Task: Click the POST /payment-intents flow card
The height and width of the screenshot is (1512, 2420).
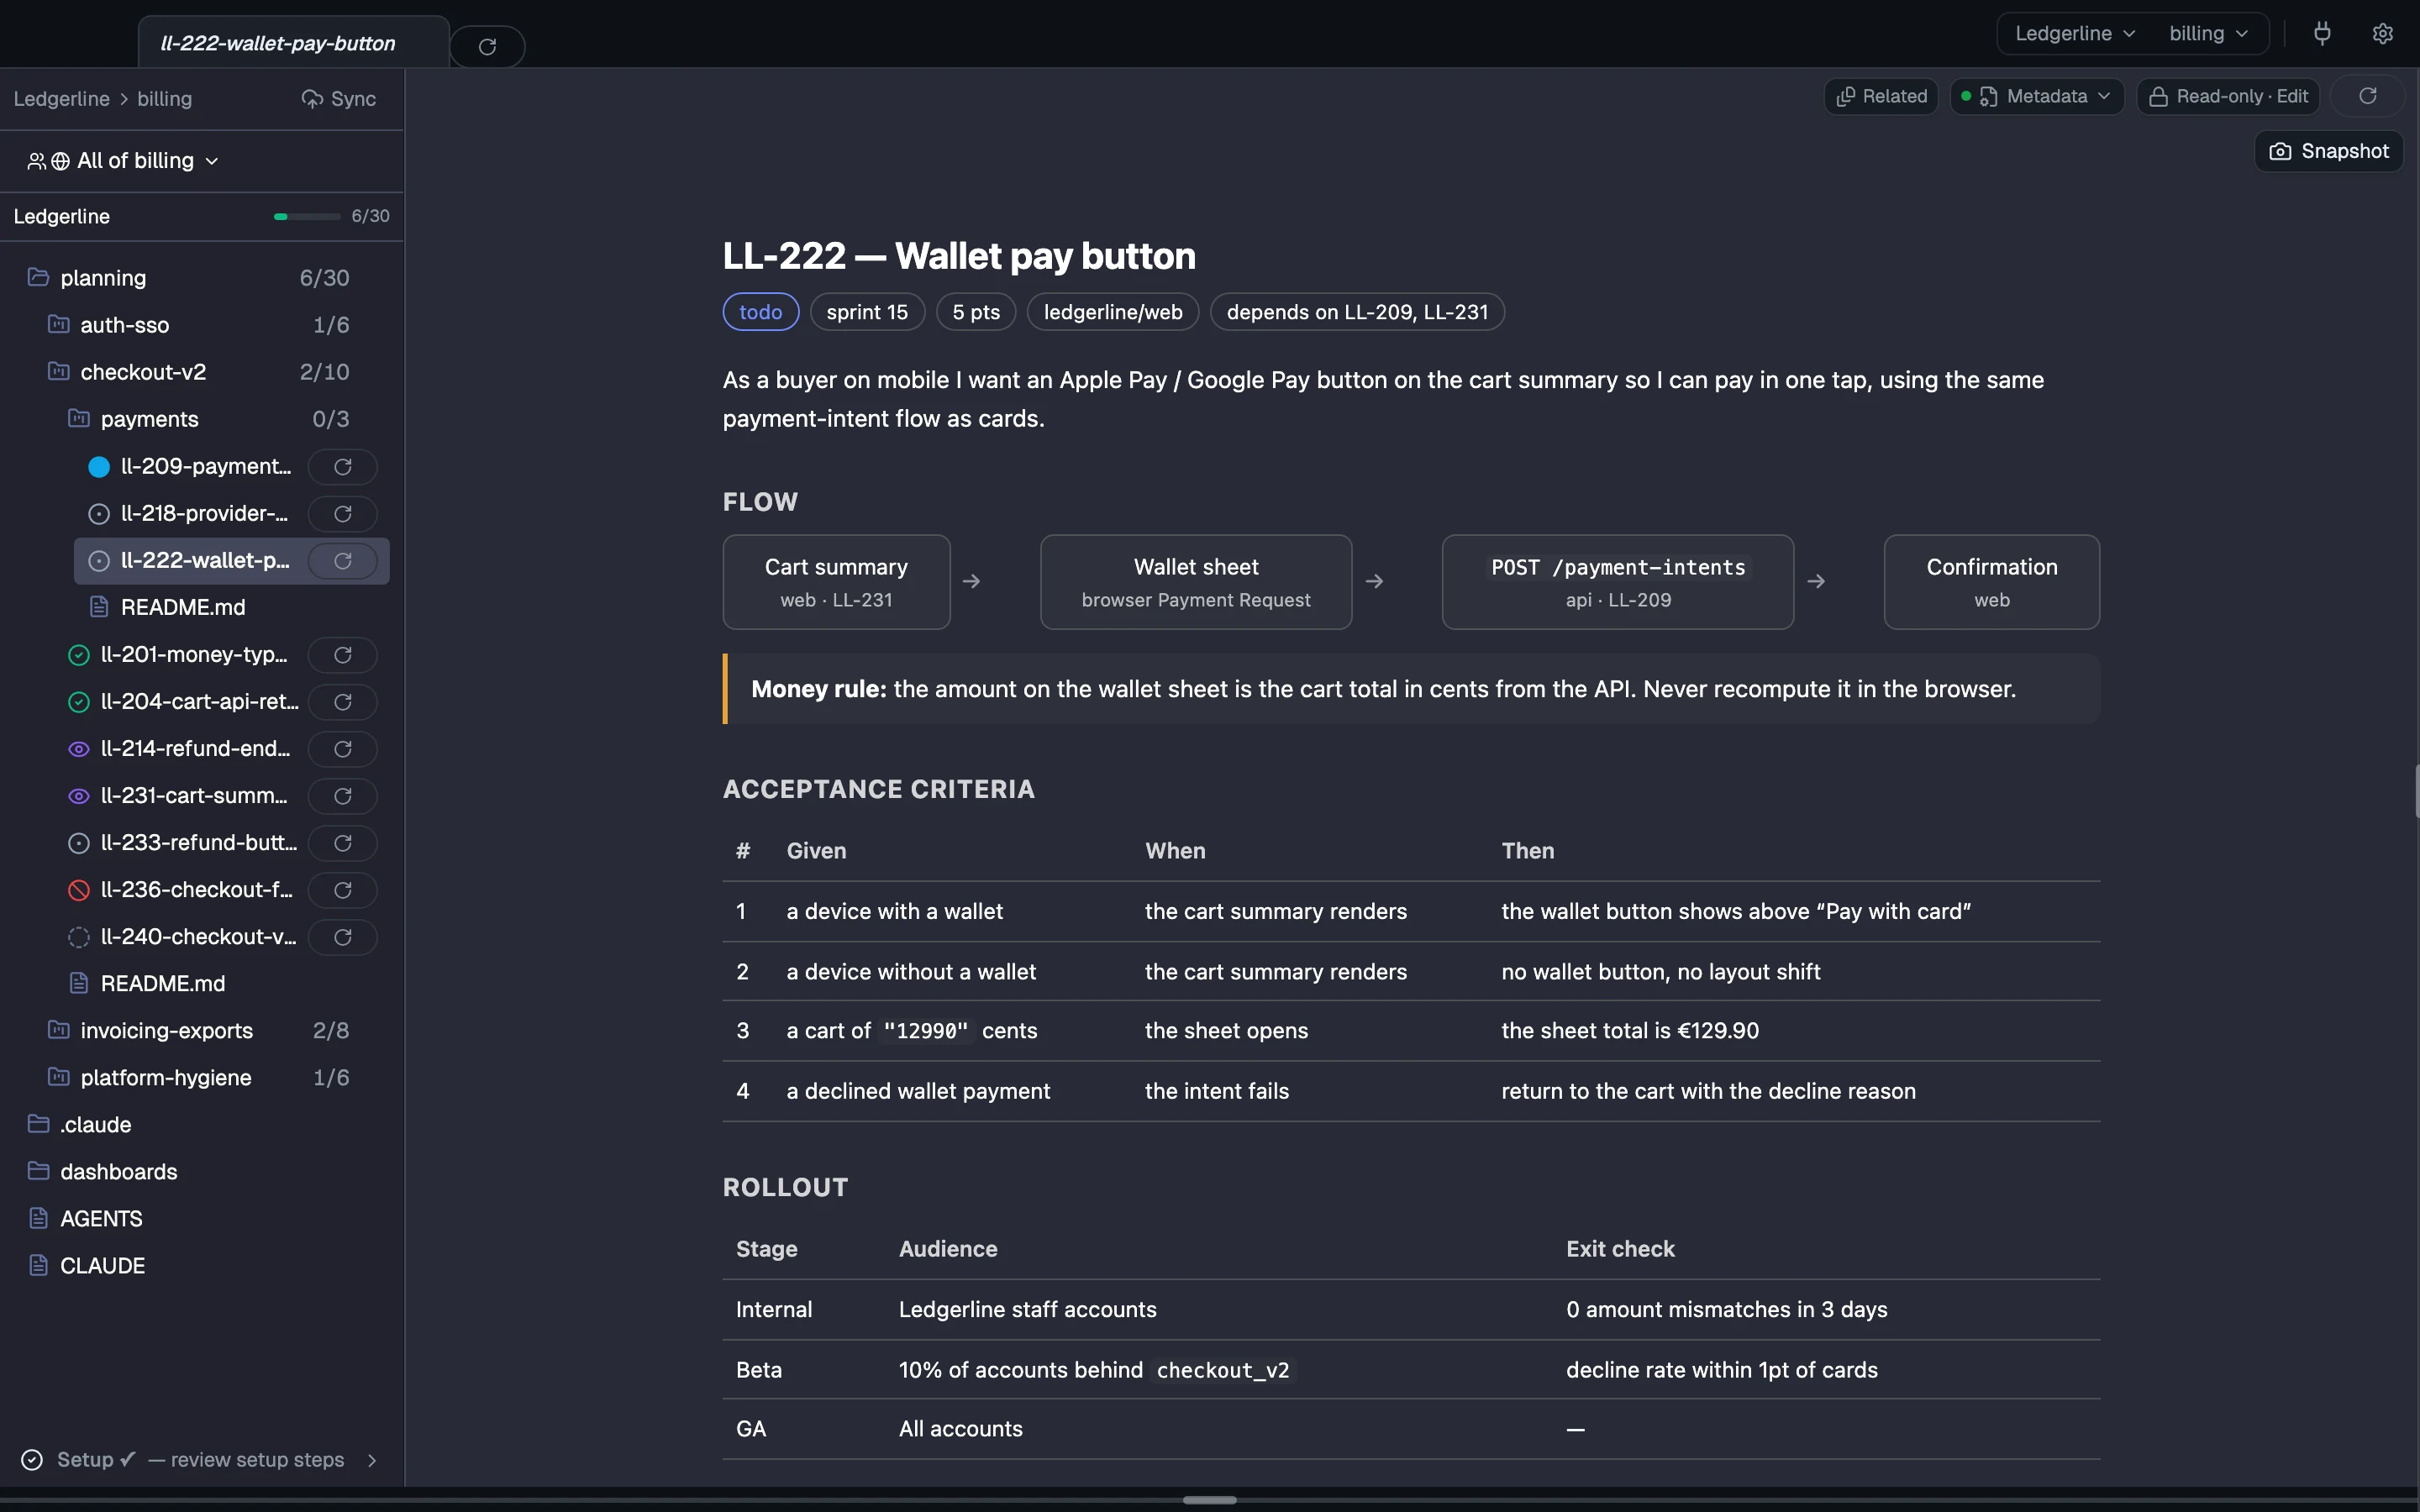Action: 1618,582
